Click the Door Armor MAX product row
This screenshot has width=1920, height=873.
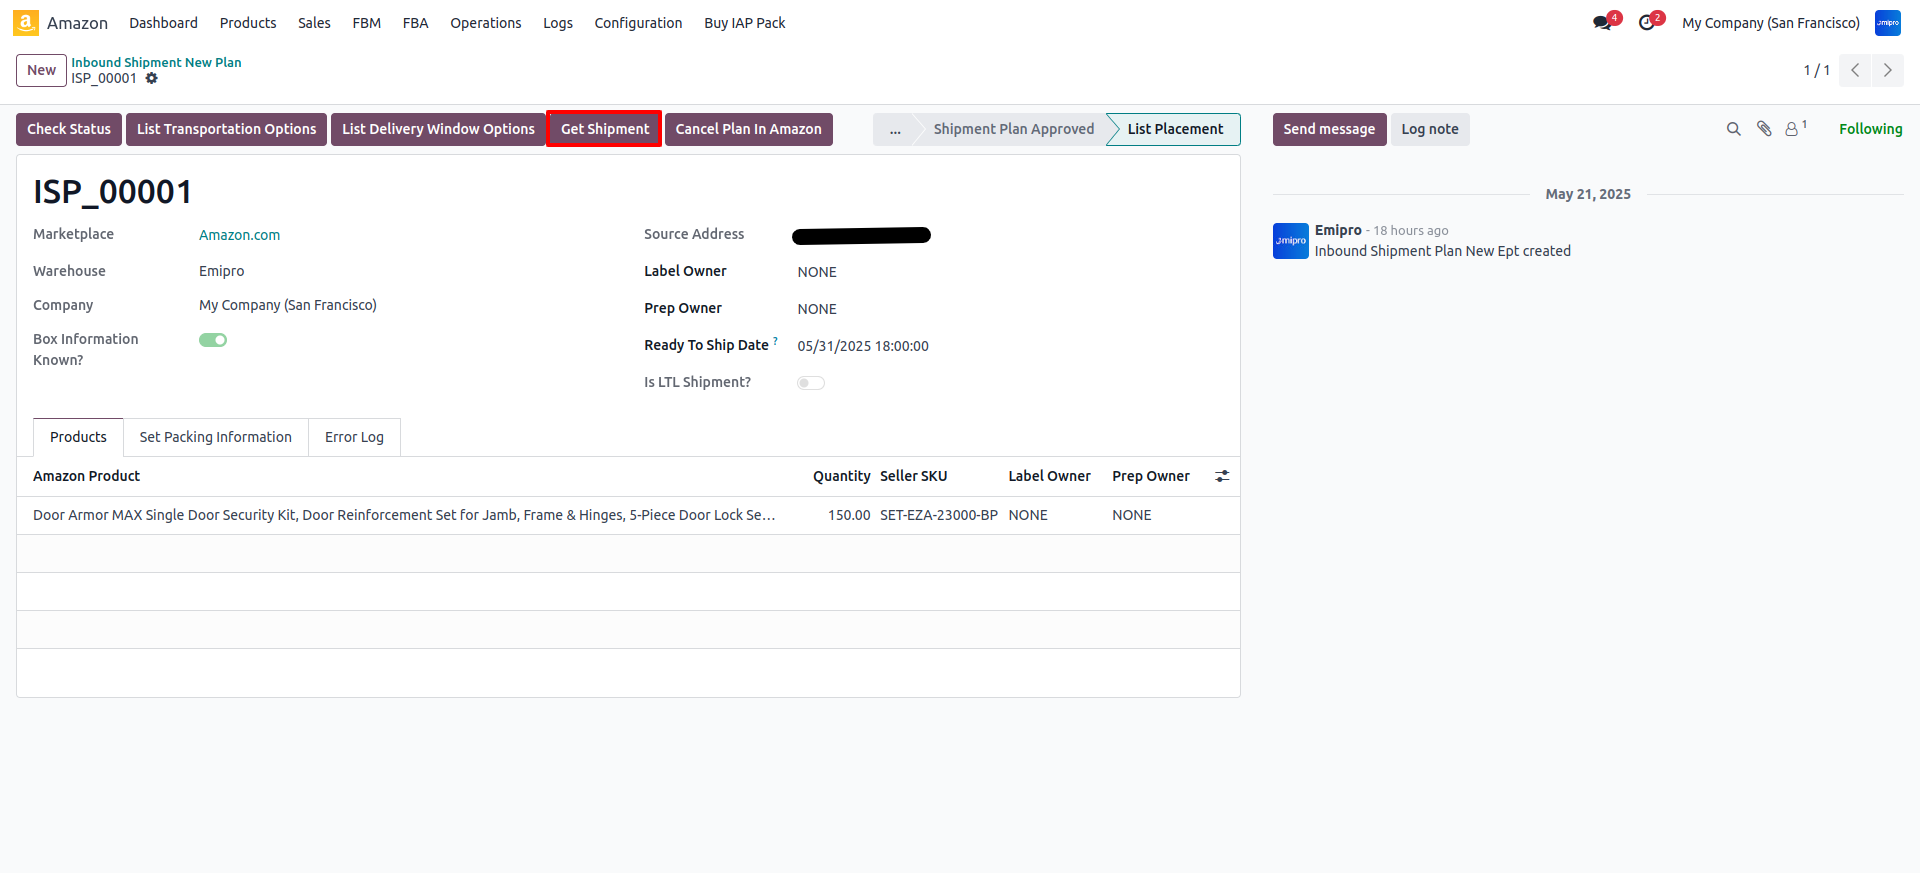coord(404,515)
